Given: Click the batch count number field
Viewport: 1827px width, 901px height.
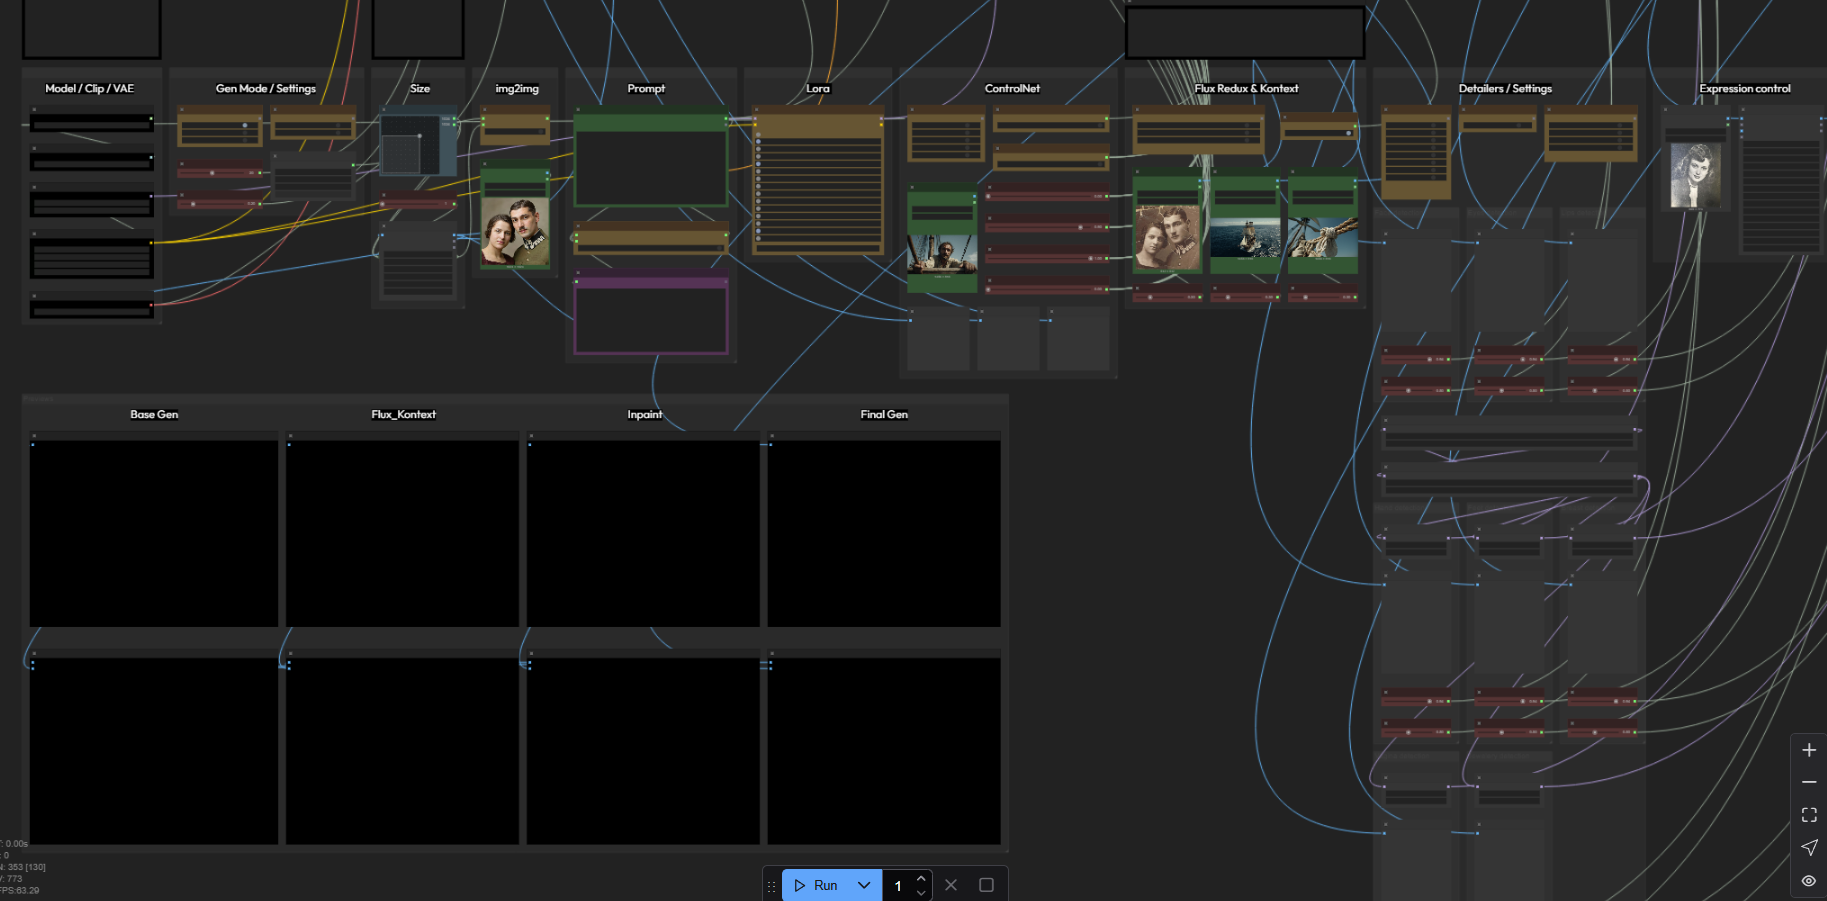Looking at the screenshot, I should (899, 886).
